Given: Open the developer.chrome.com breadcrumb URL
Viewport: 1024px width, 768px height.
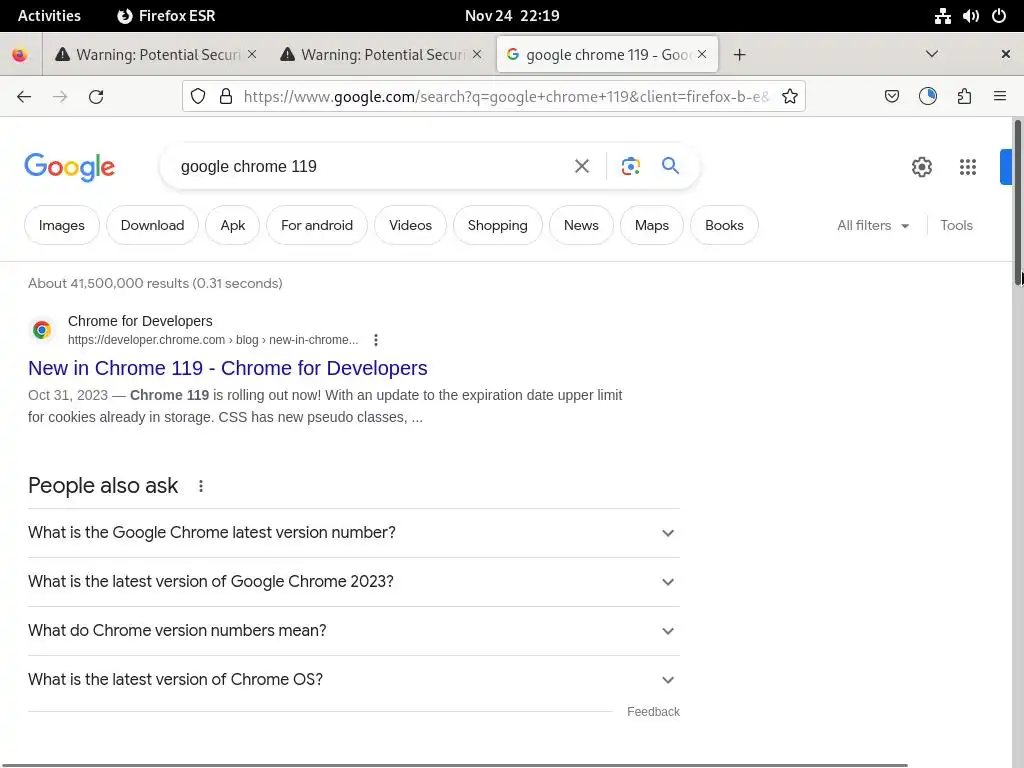Looking at the screenshot, I should [x=213, y=340].
